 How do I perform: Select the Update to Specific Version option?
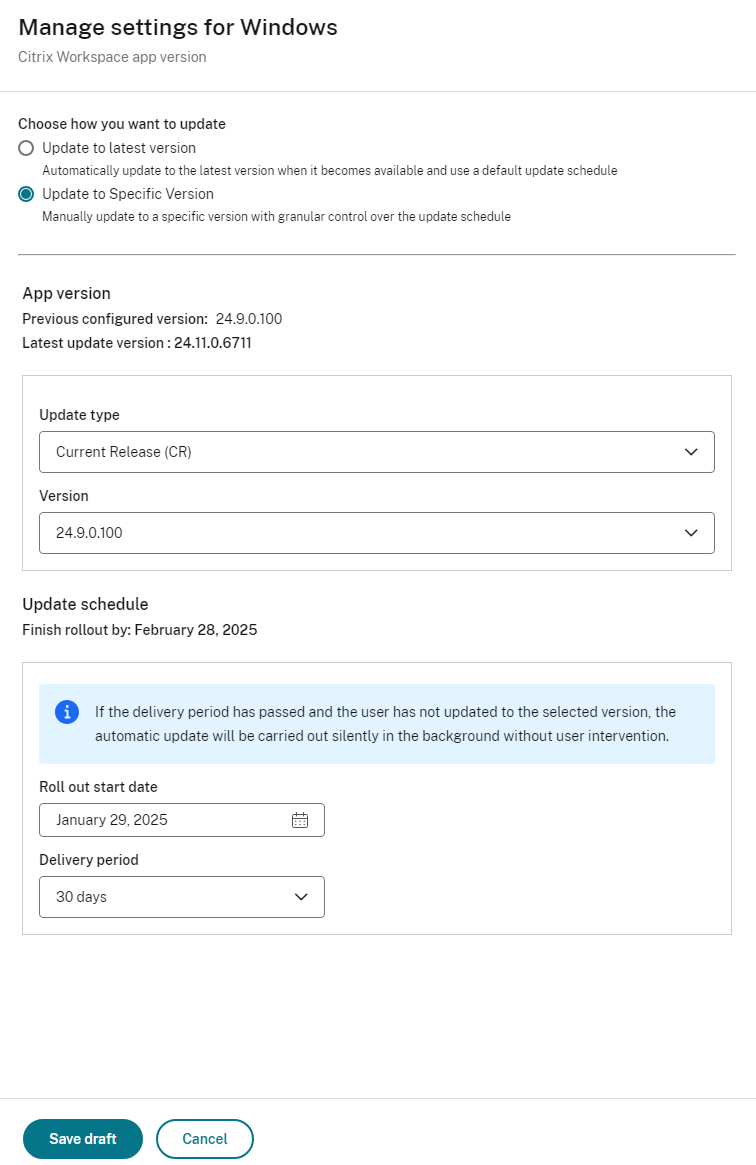coord(26,193)
